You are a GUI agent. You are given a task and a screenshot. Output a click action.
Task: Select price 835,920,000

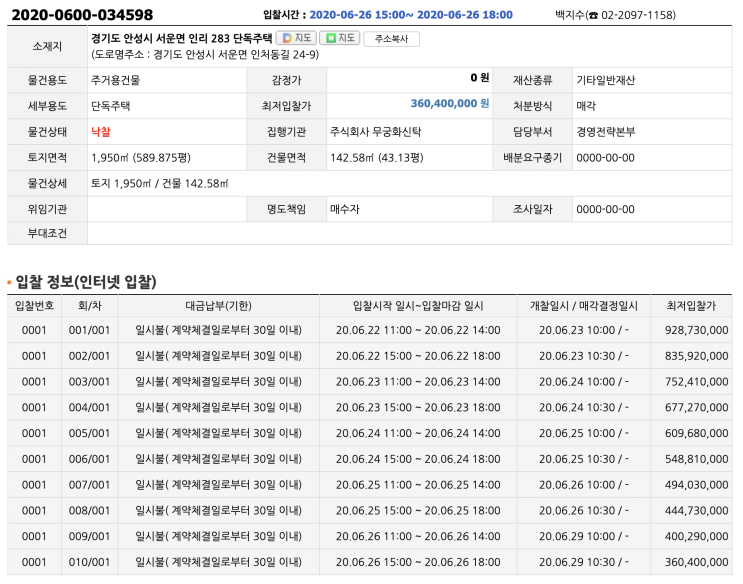(697, 356)
